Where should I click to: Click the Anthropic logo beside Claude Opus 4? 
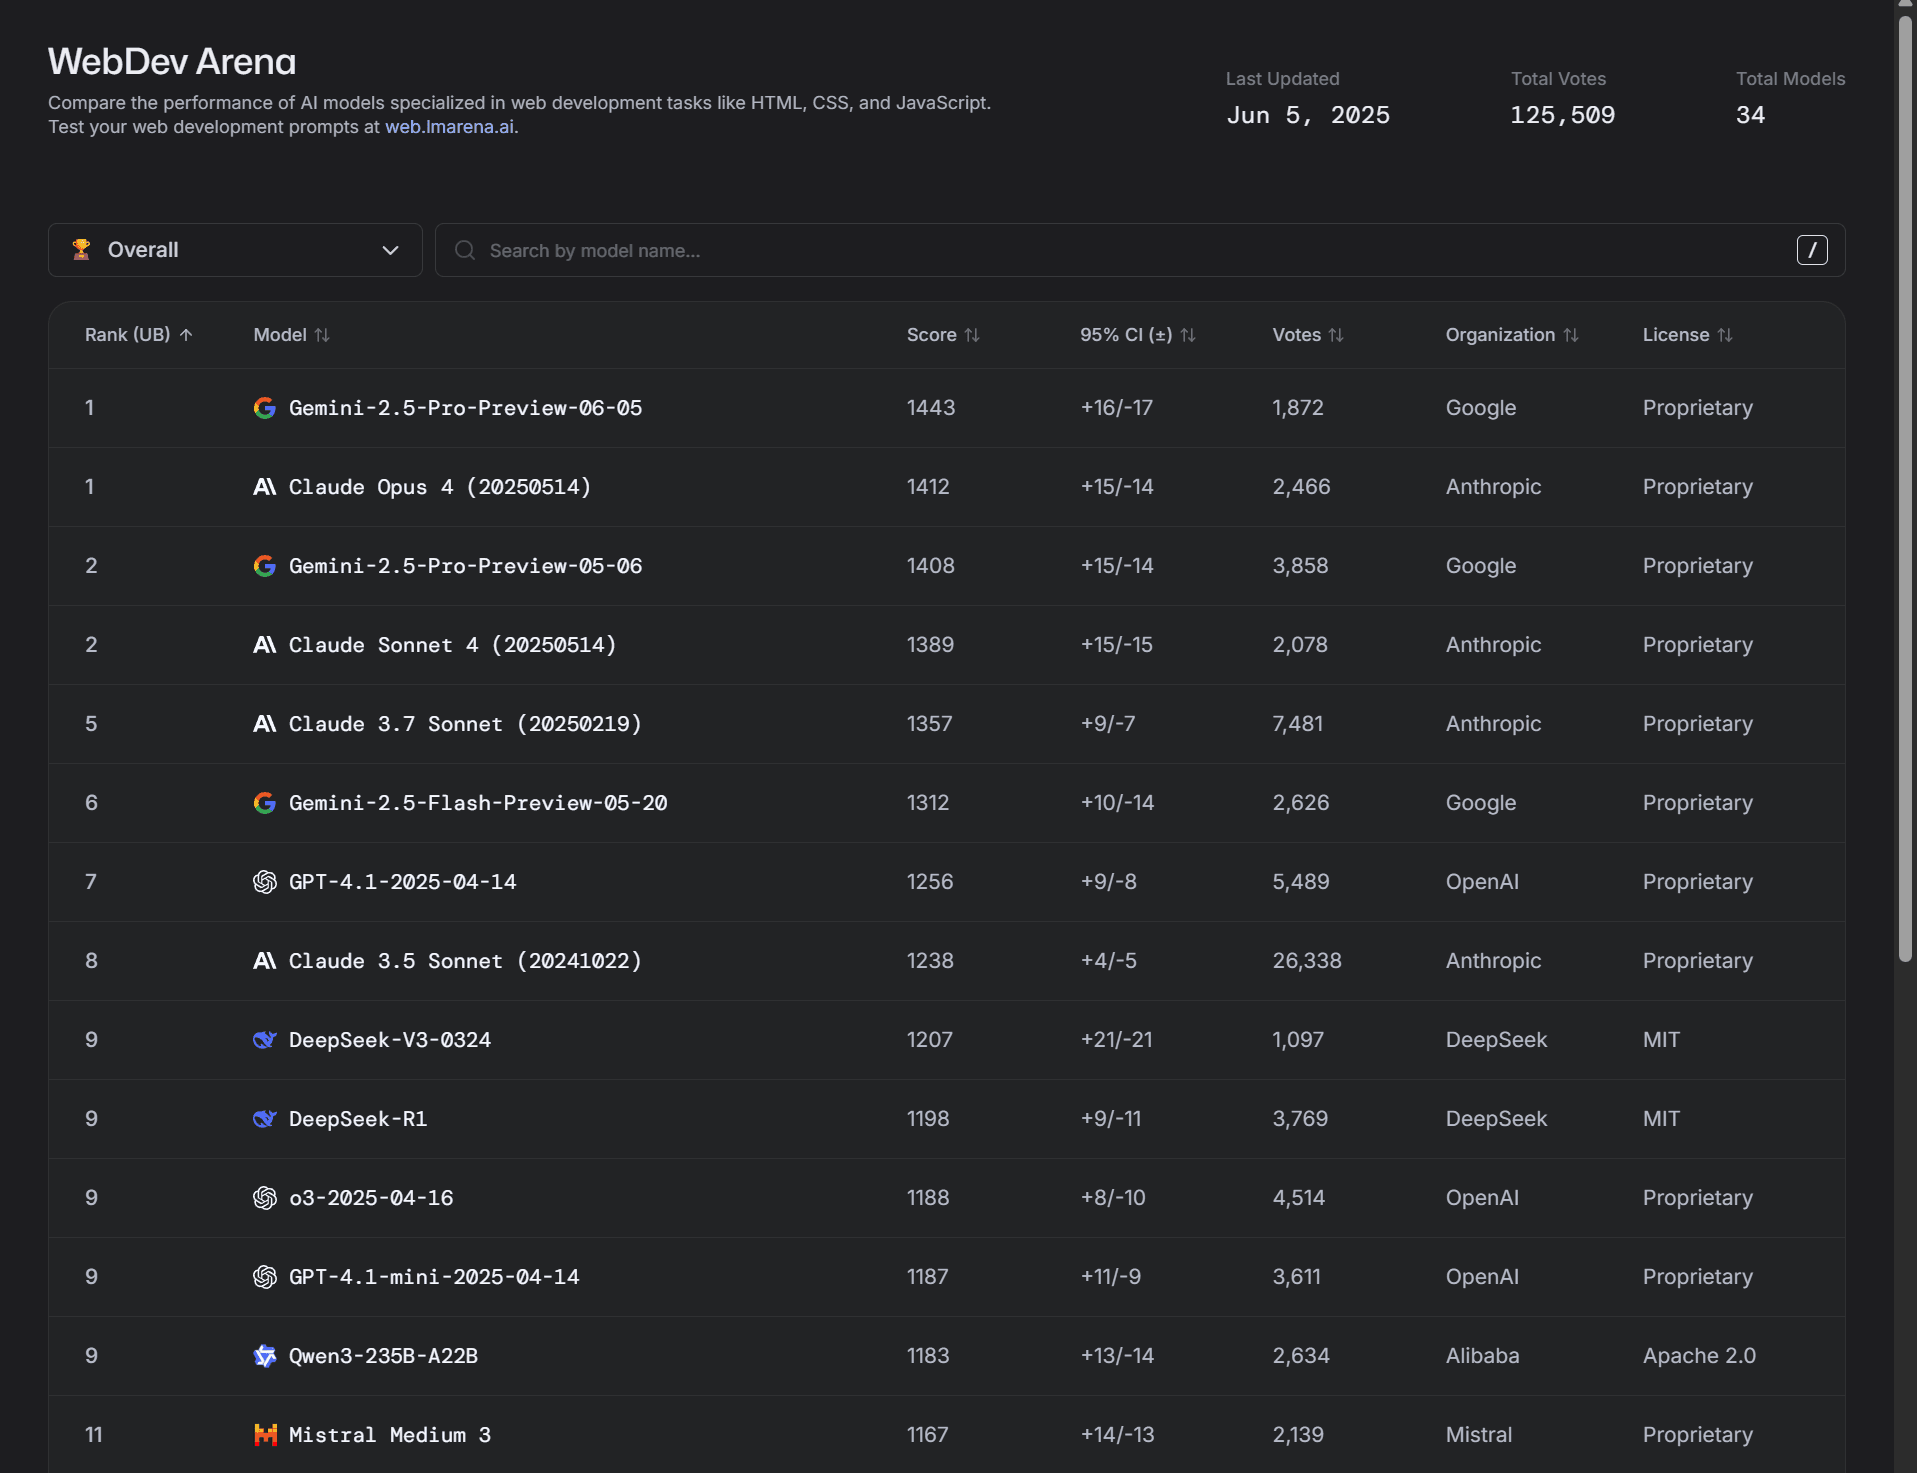[264, 487]
